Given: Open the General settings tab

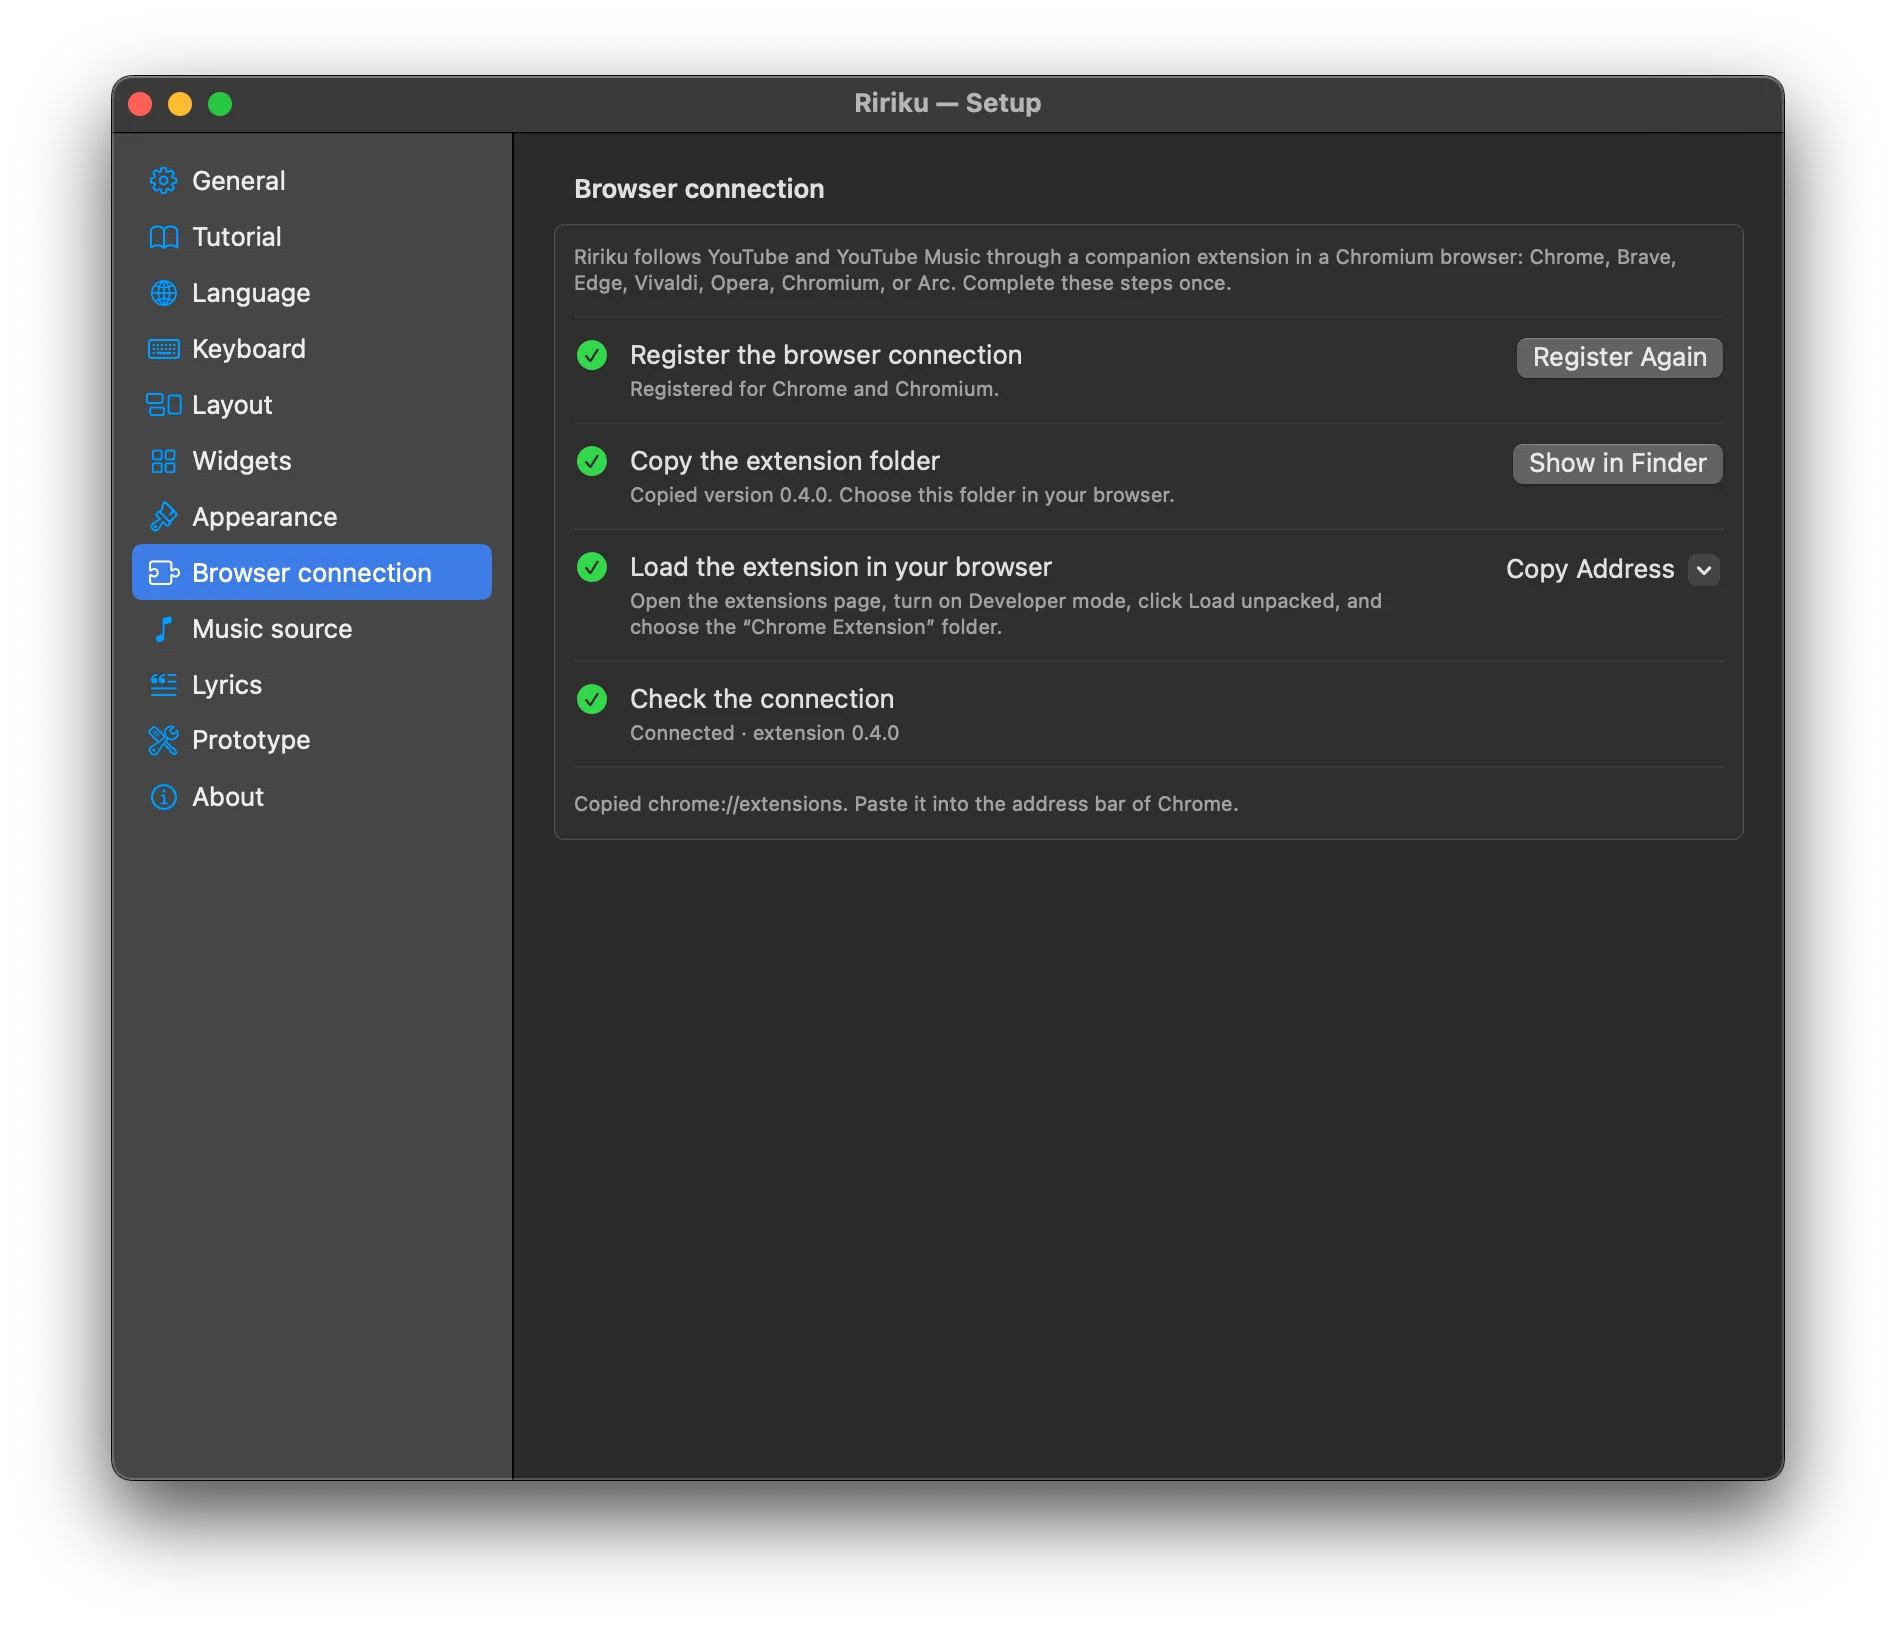Looking at the screenshot, I should pos(312,181).
